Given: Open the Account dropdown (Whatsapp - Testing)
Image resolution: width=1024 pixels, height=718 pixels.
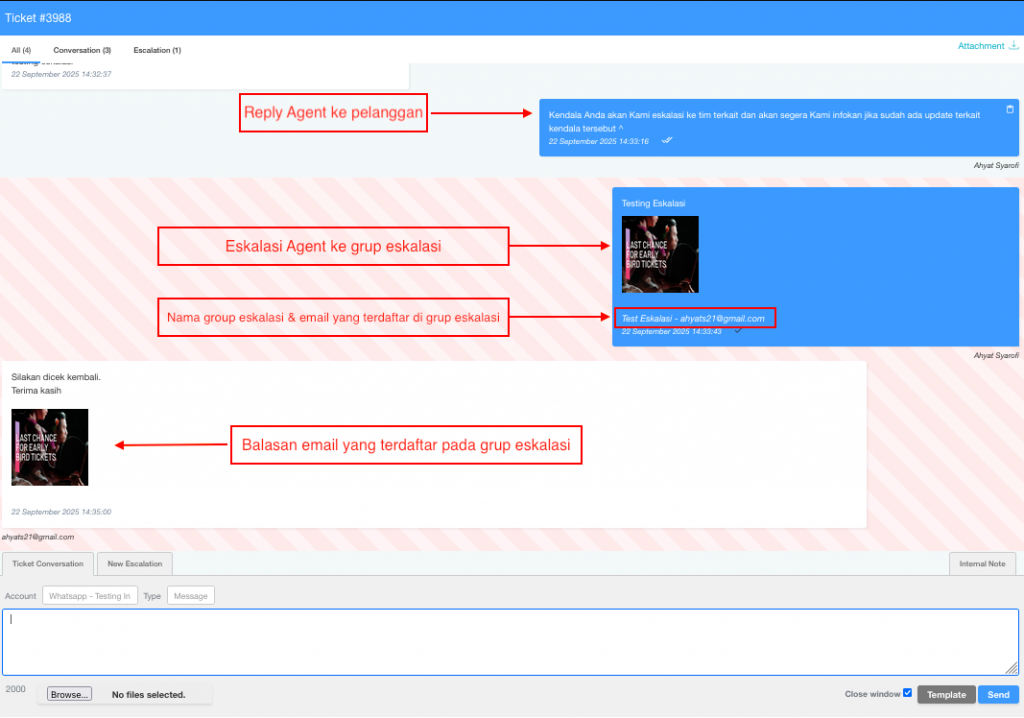Looking at the screenshot, I should 89,596.
